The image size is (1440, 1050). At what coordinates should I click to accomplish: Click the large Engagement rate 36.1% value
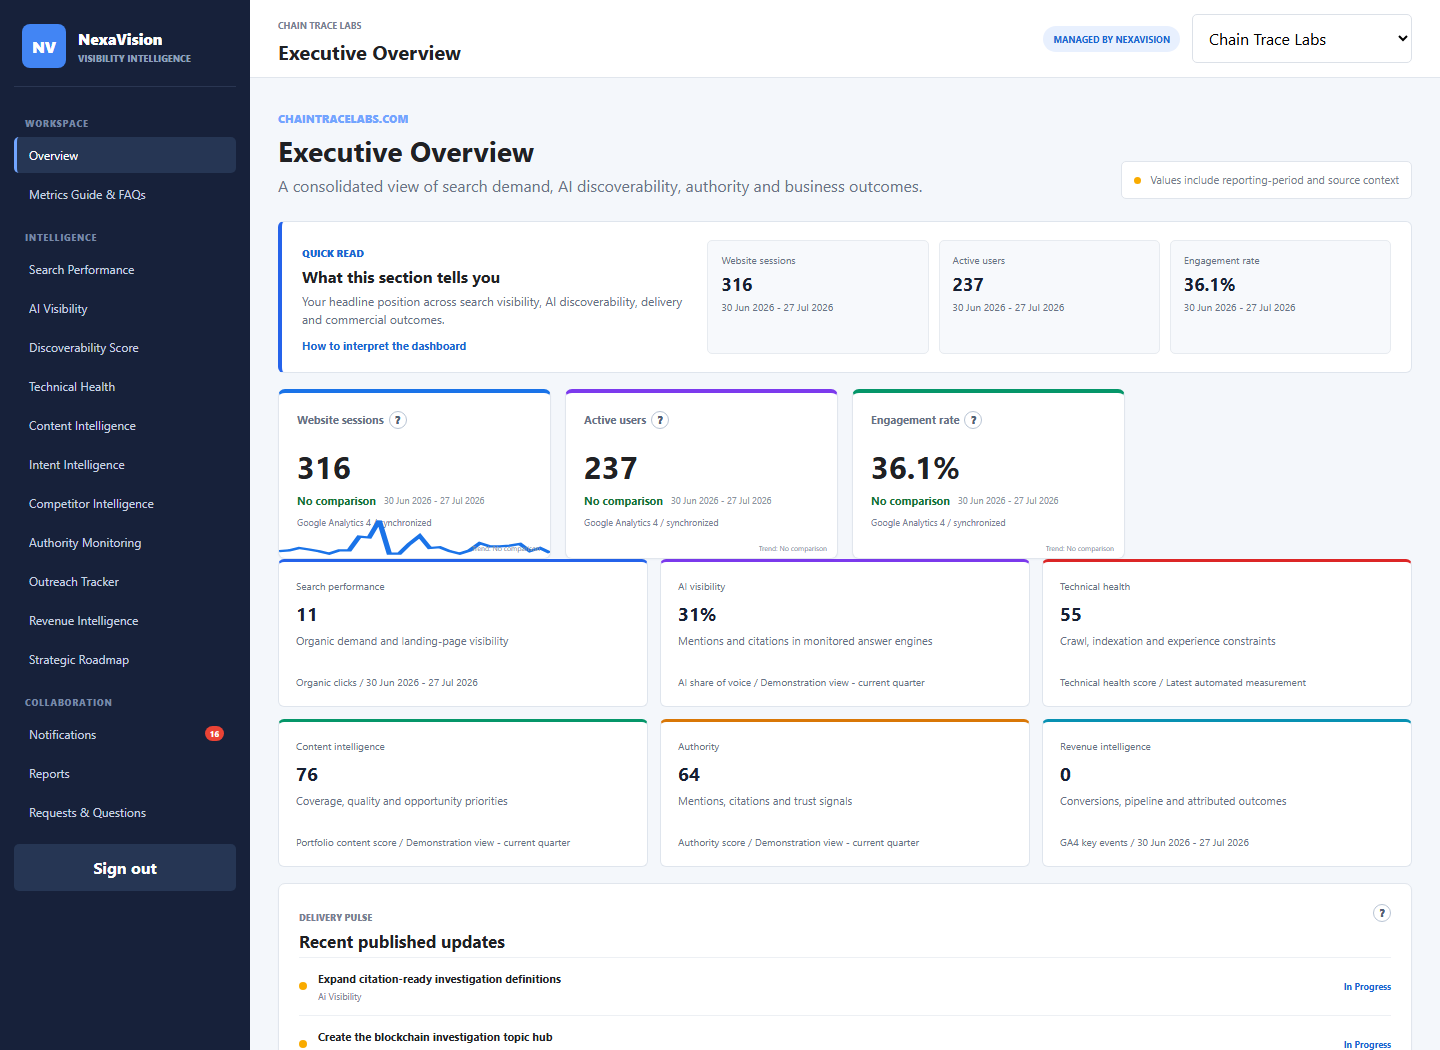pos(915,468)
